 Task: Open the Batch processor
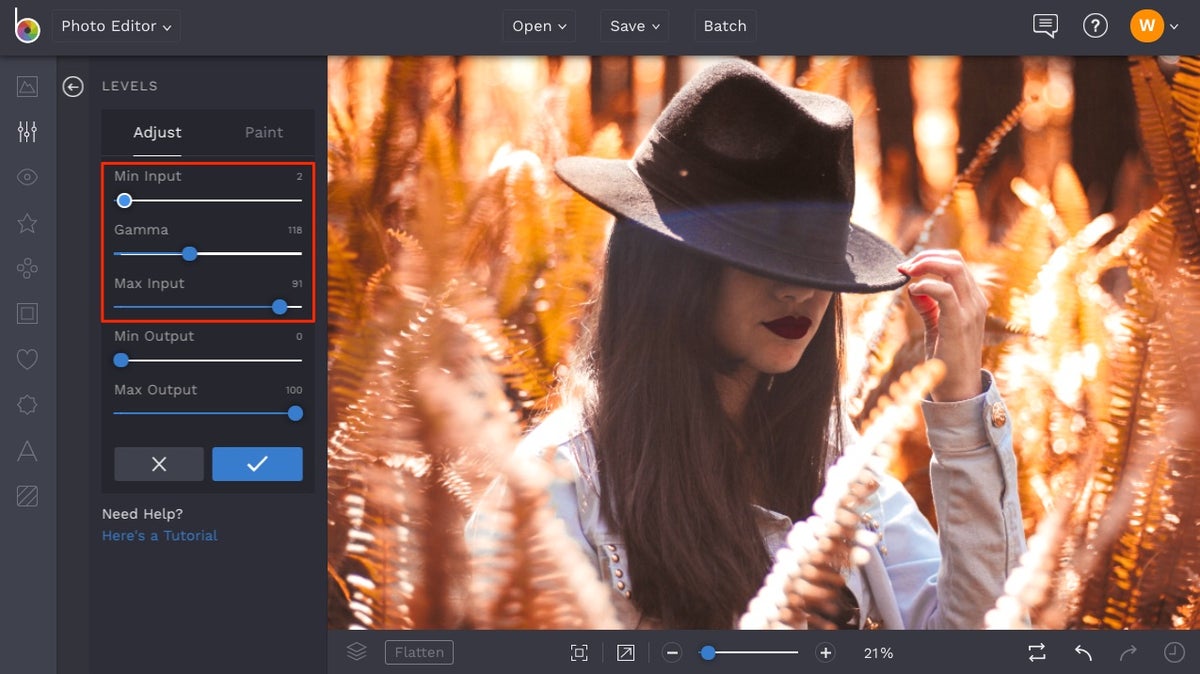[724, 26]
